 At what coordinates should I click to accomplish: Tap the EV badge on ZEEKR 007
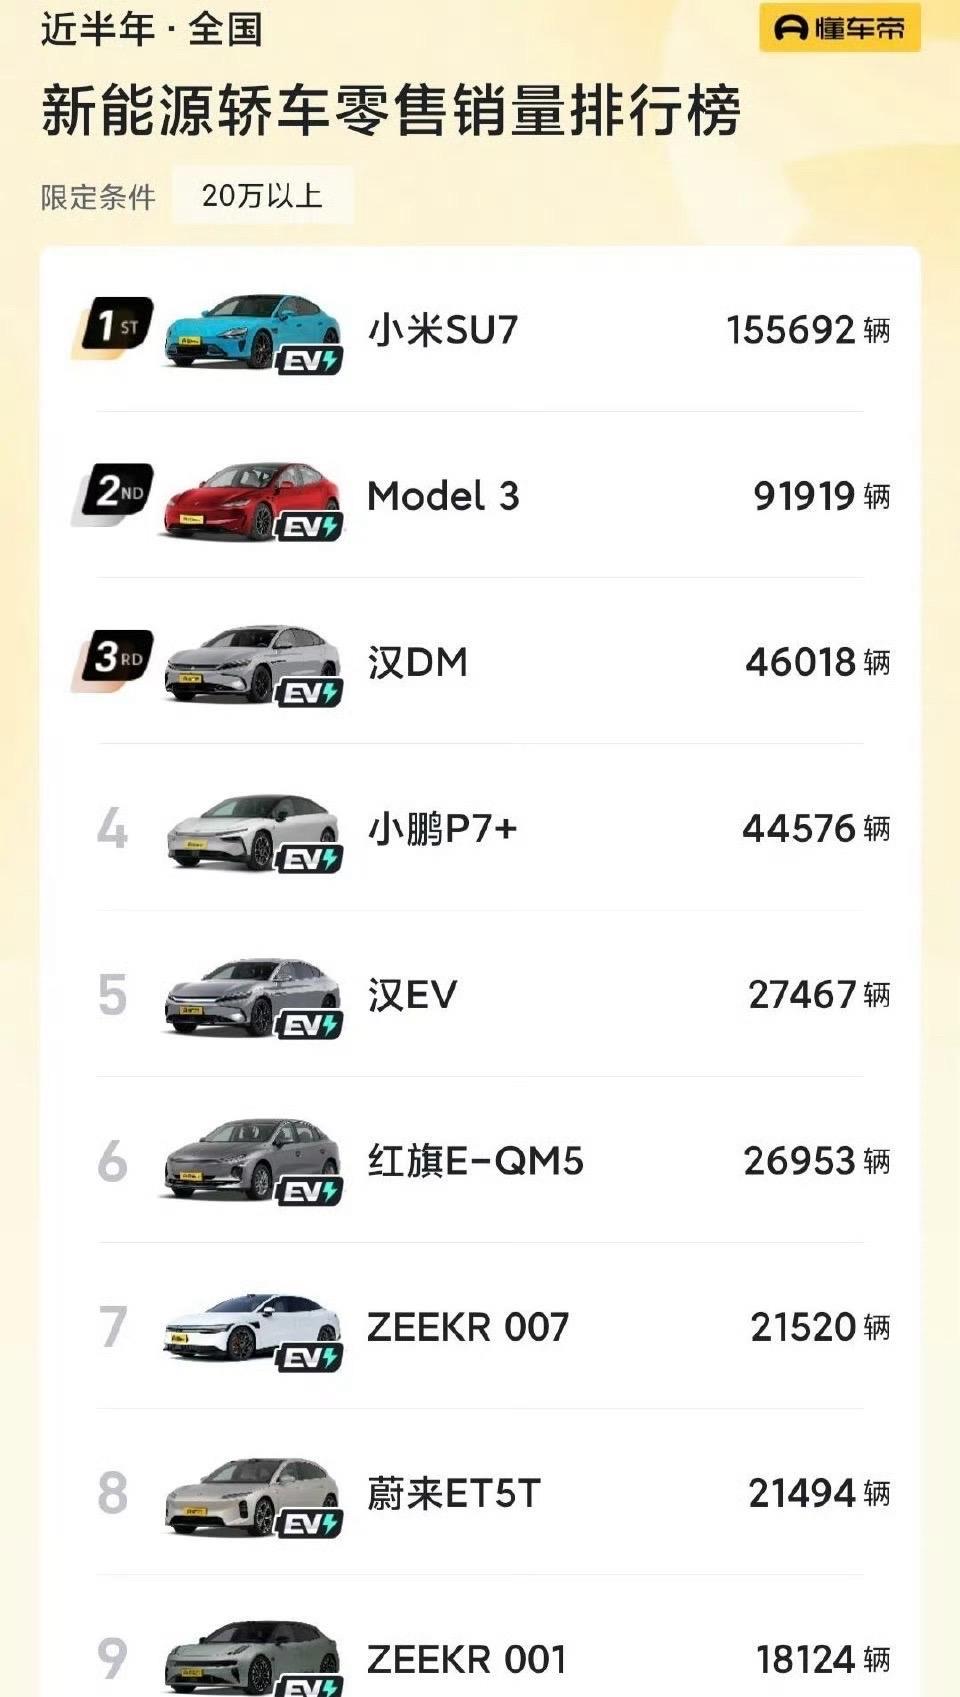(310, 1357)
